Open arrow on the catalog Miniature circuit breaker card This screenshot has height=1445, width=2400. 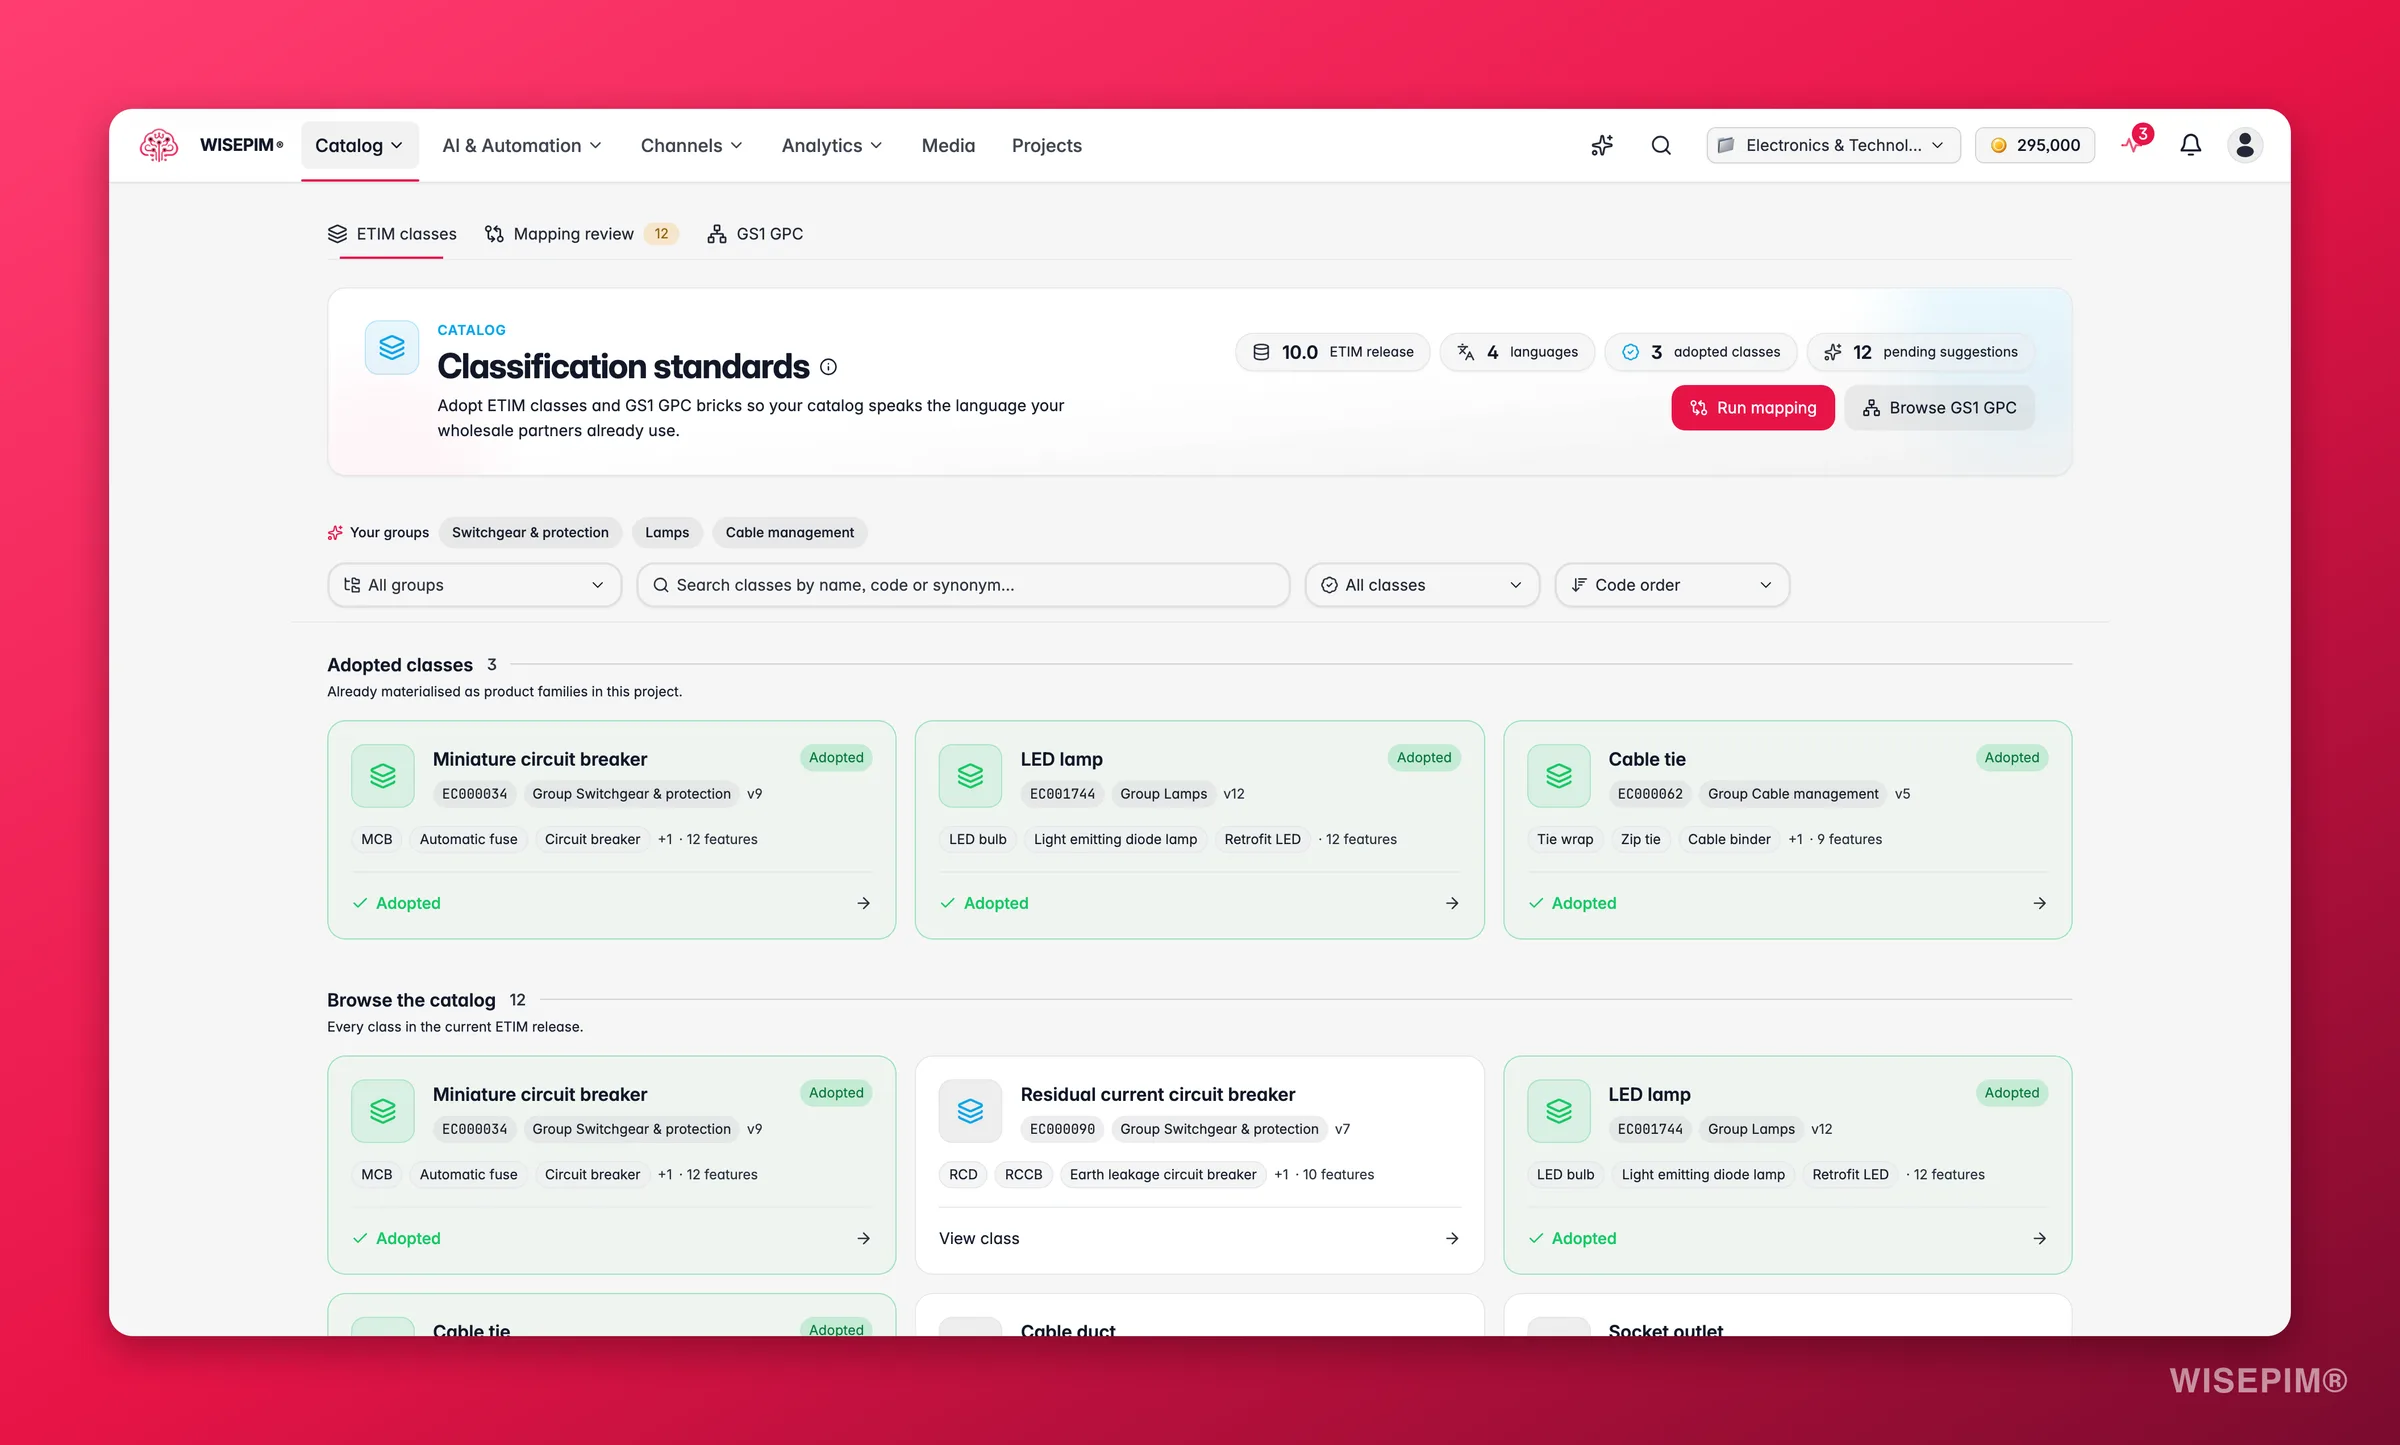click(864, 1238)
